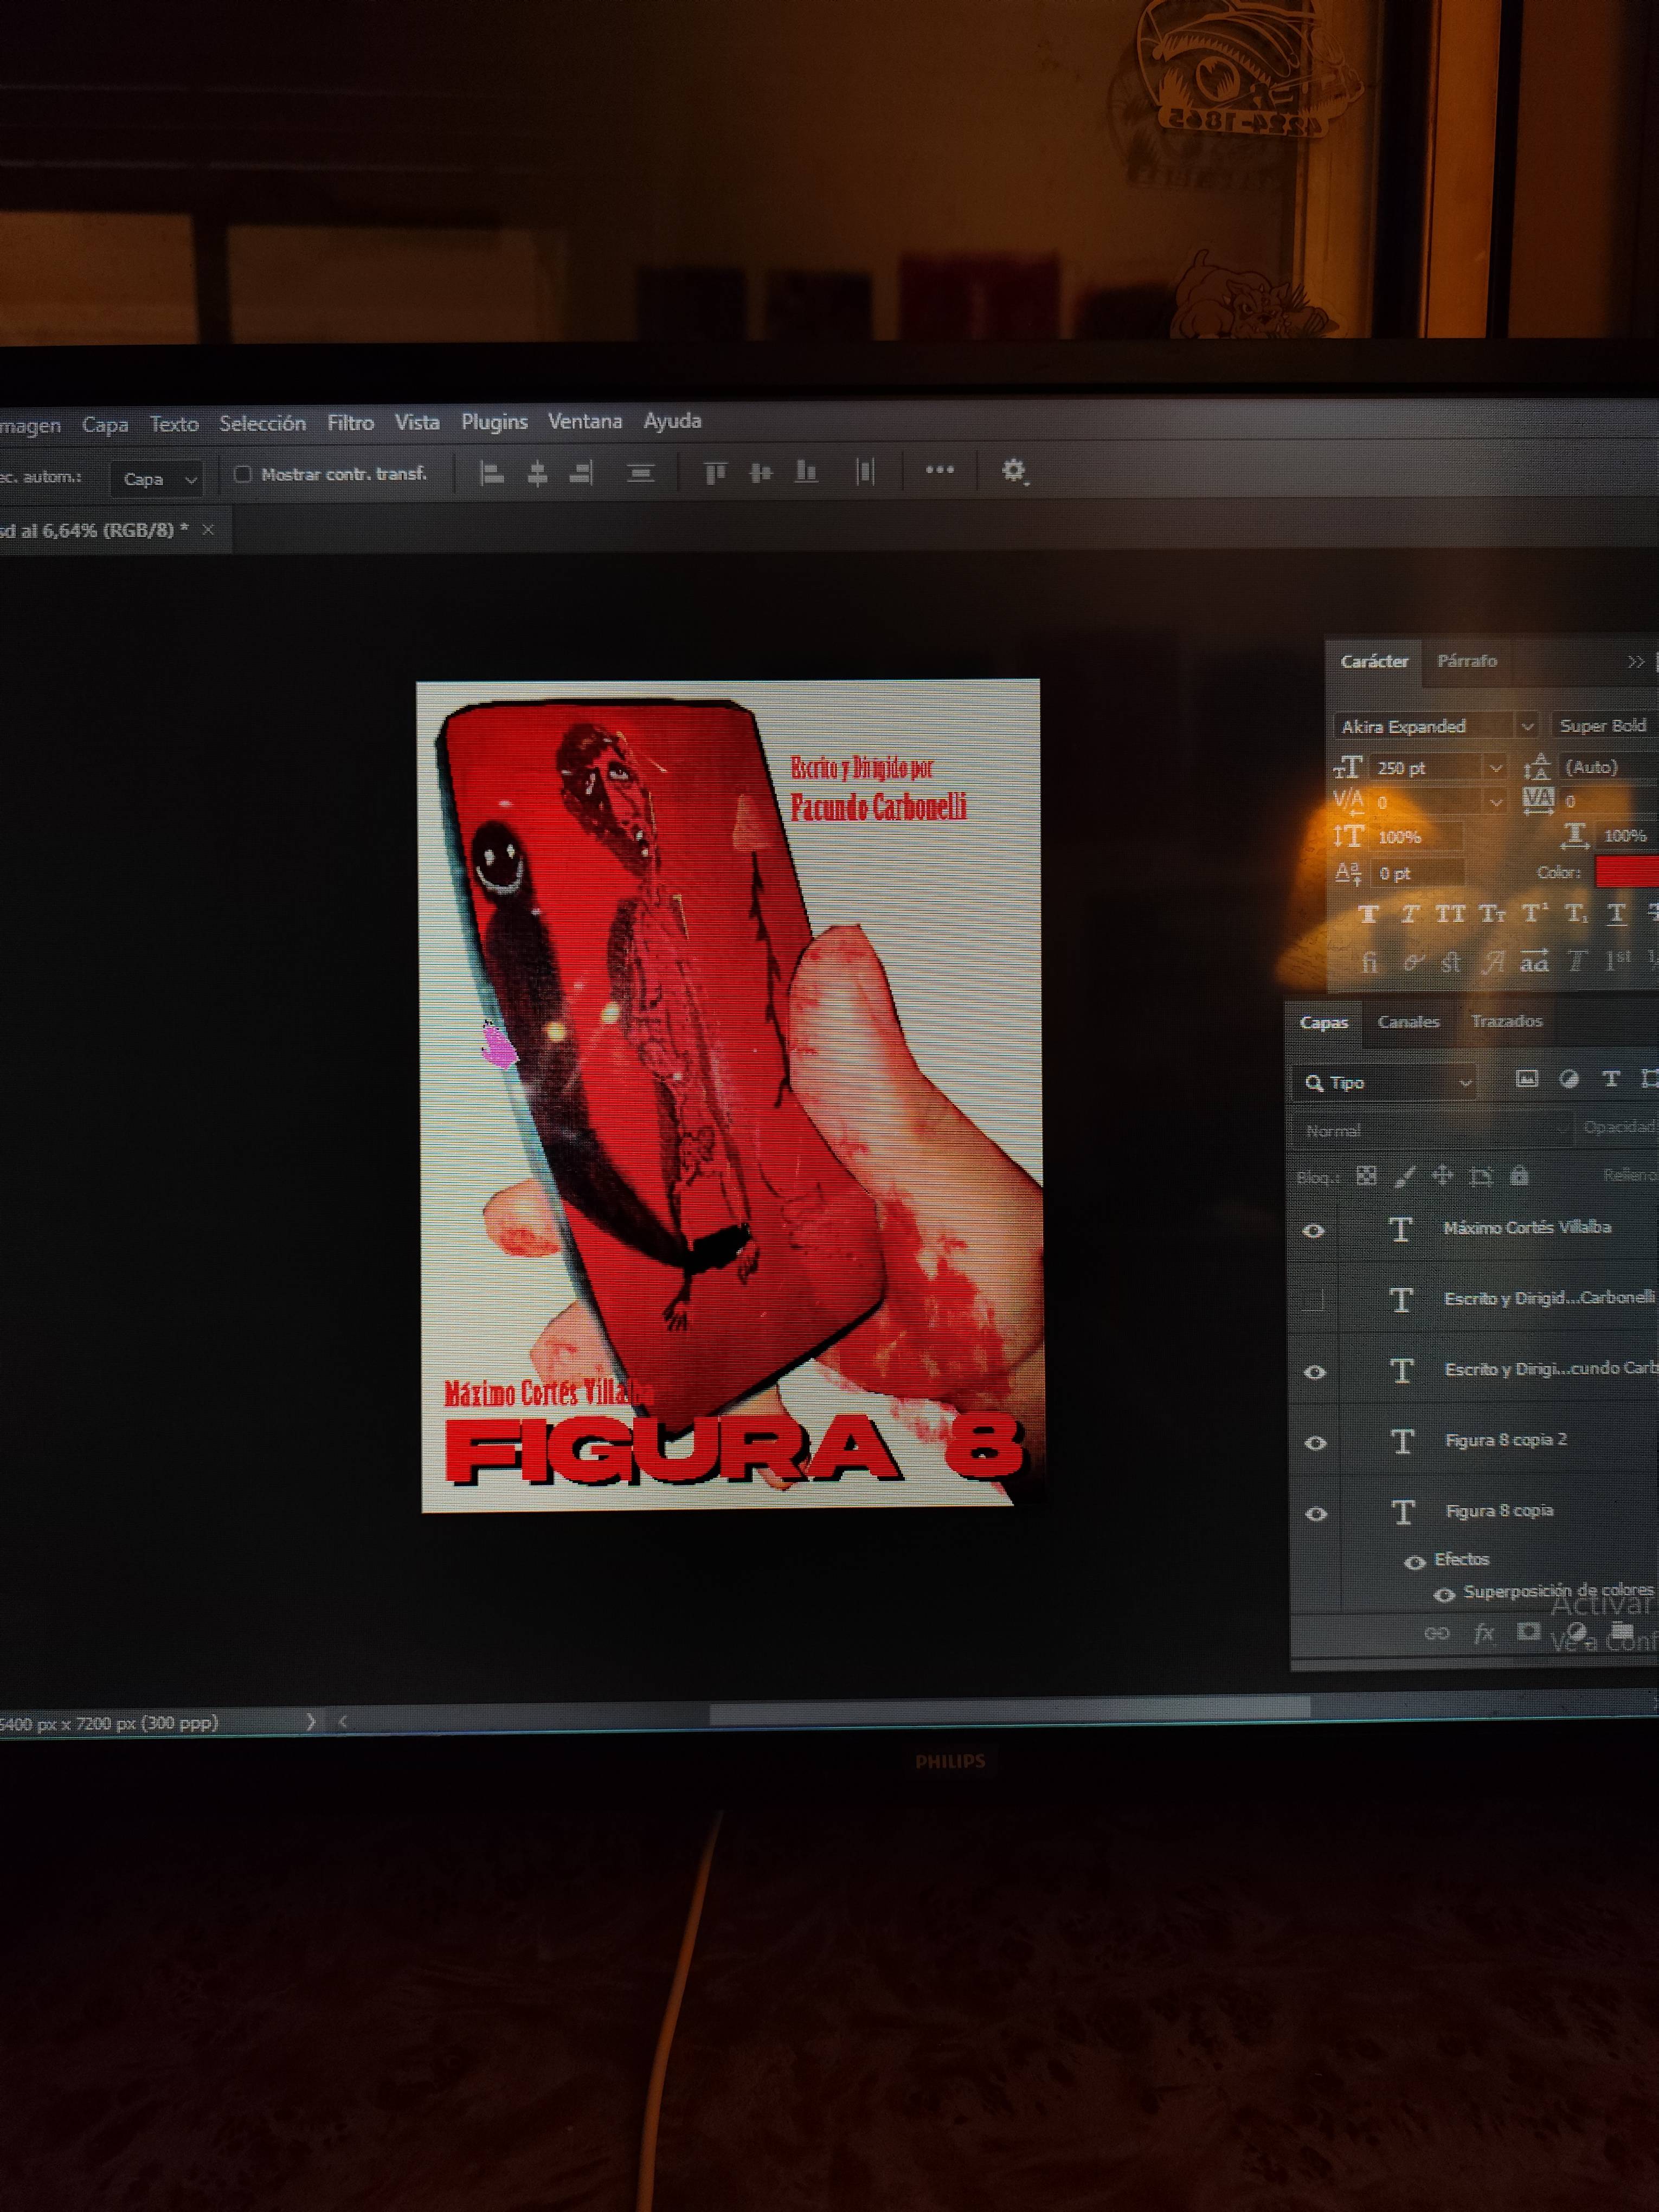Open the options bar gear settings
The width and height of the screenshot is (1659, 2212).
click(x=1013, y=470)
